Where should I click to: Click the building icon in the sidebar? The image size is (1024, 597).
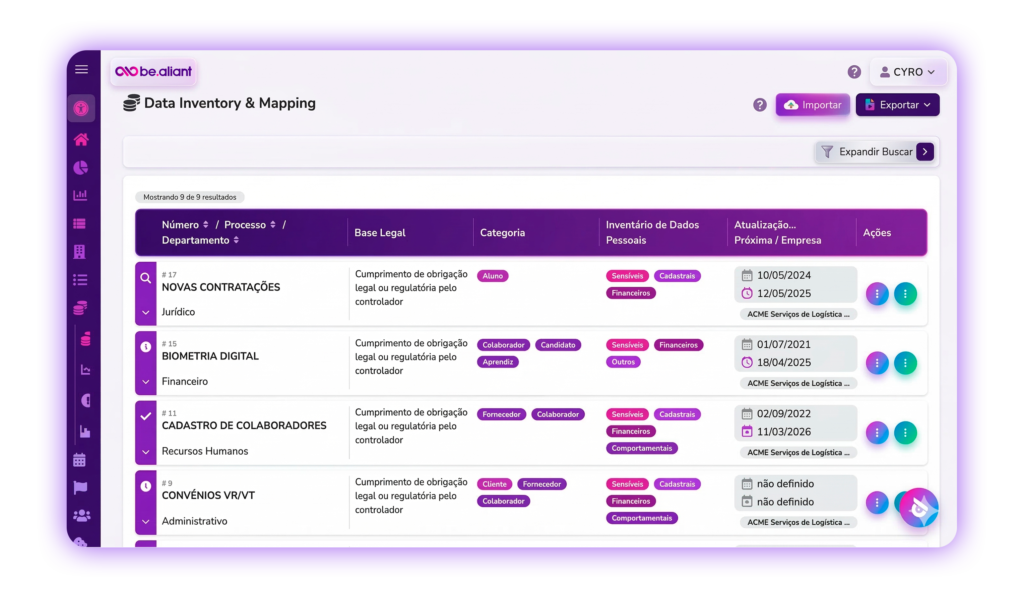tap(81, 251)
